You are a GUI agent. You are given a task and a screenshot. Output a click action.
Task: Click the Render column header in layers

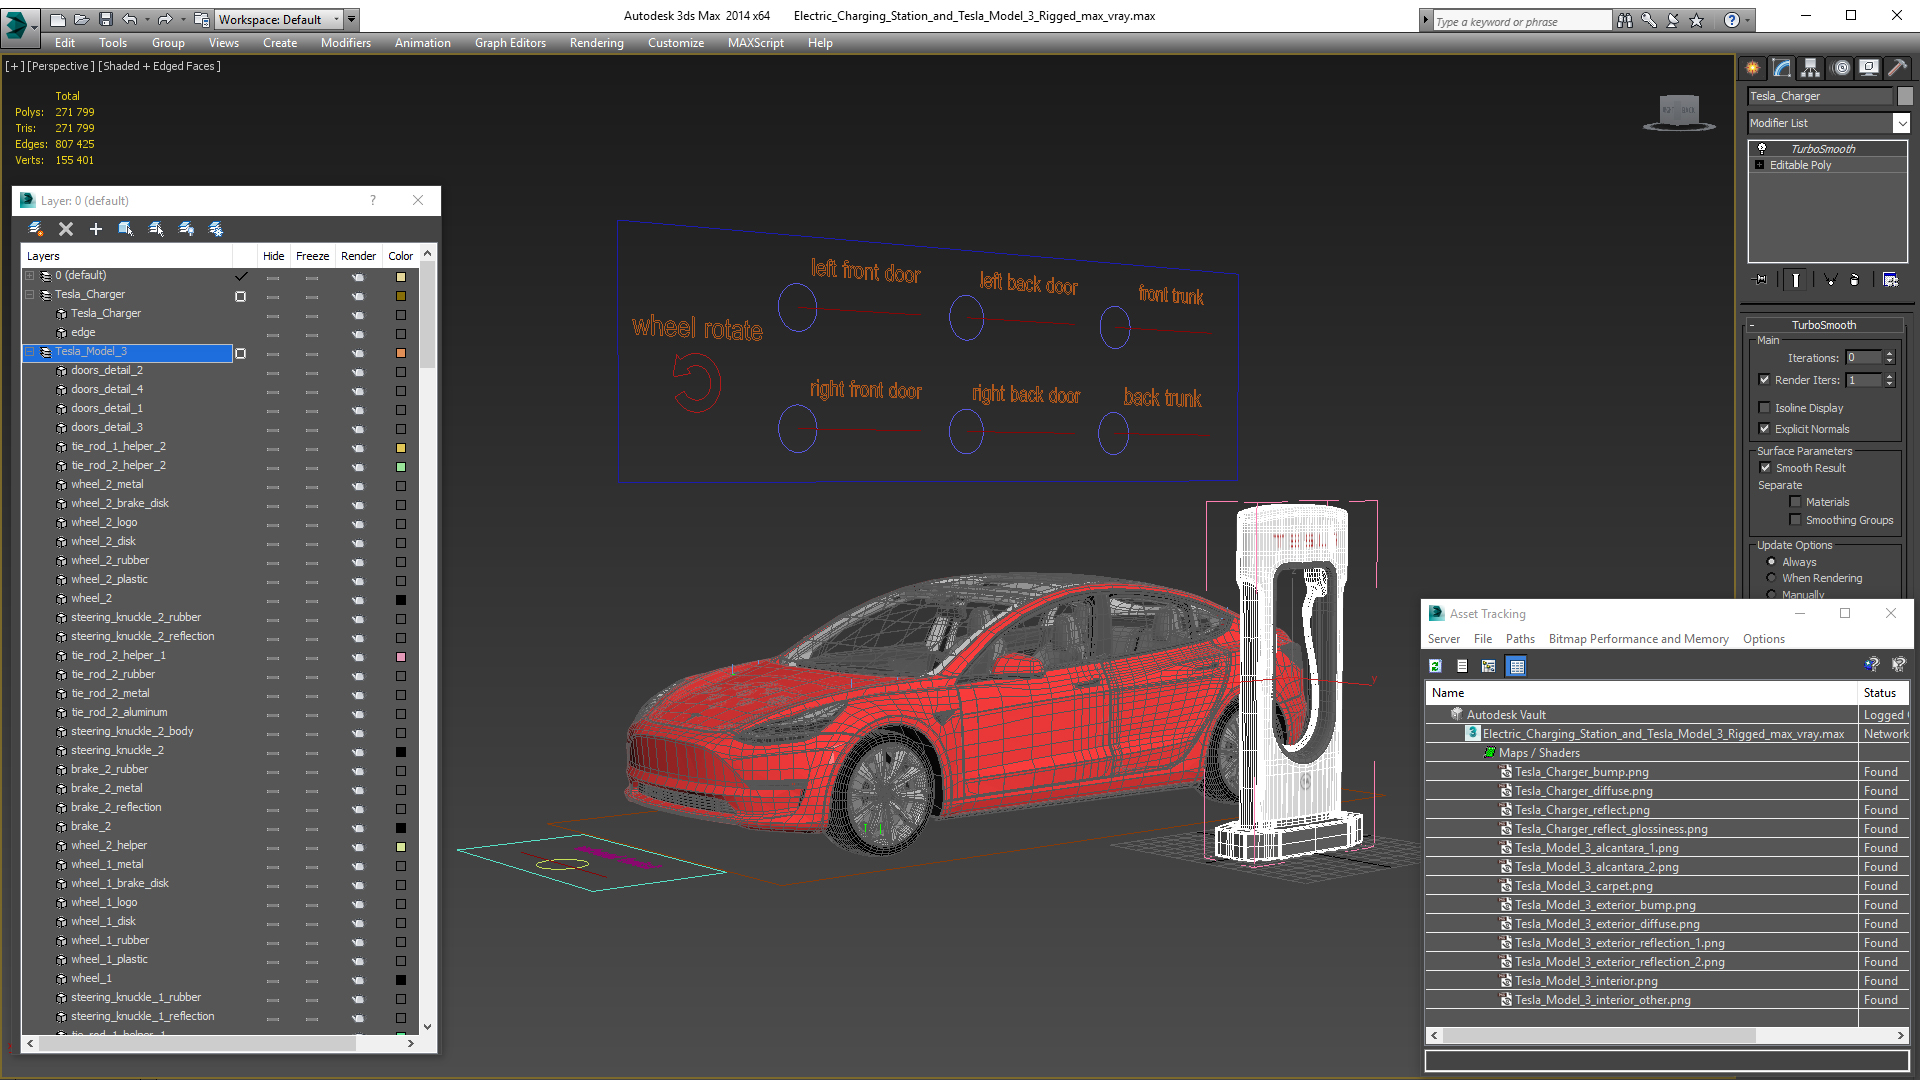tap(358, 256)
